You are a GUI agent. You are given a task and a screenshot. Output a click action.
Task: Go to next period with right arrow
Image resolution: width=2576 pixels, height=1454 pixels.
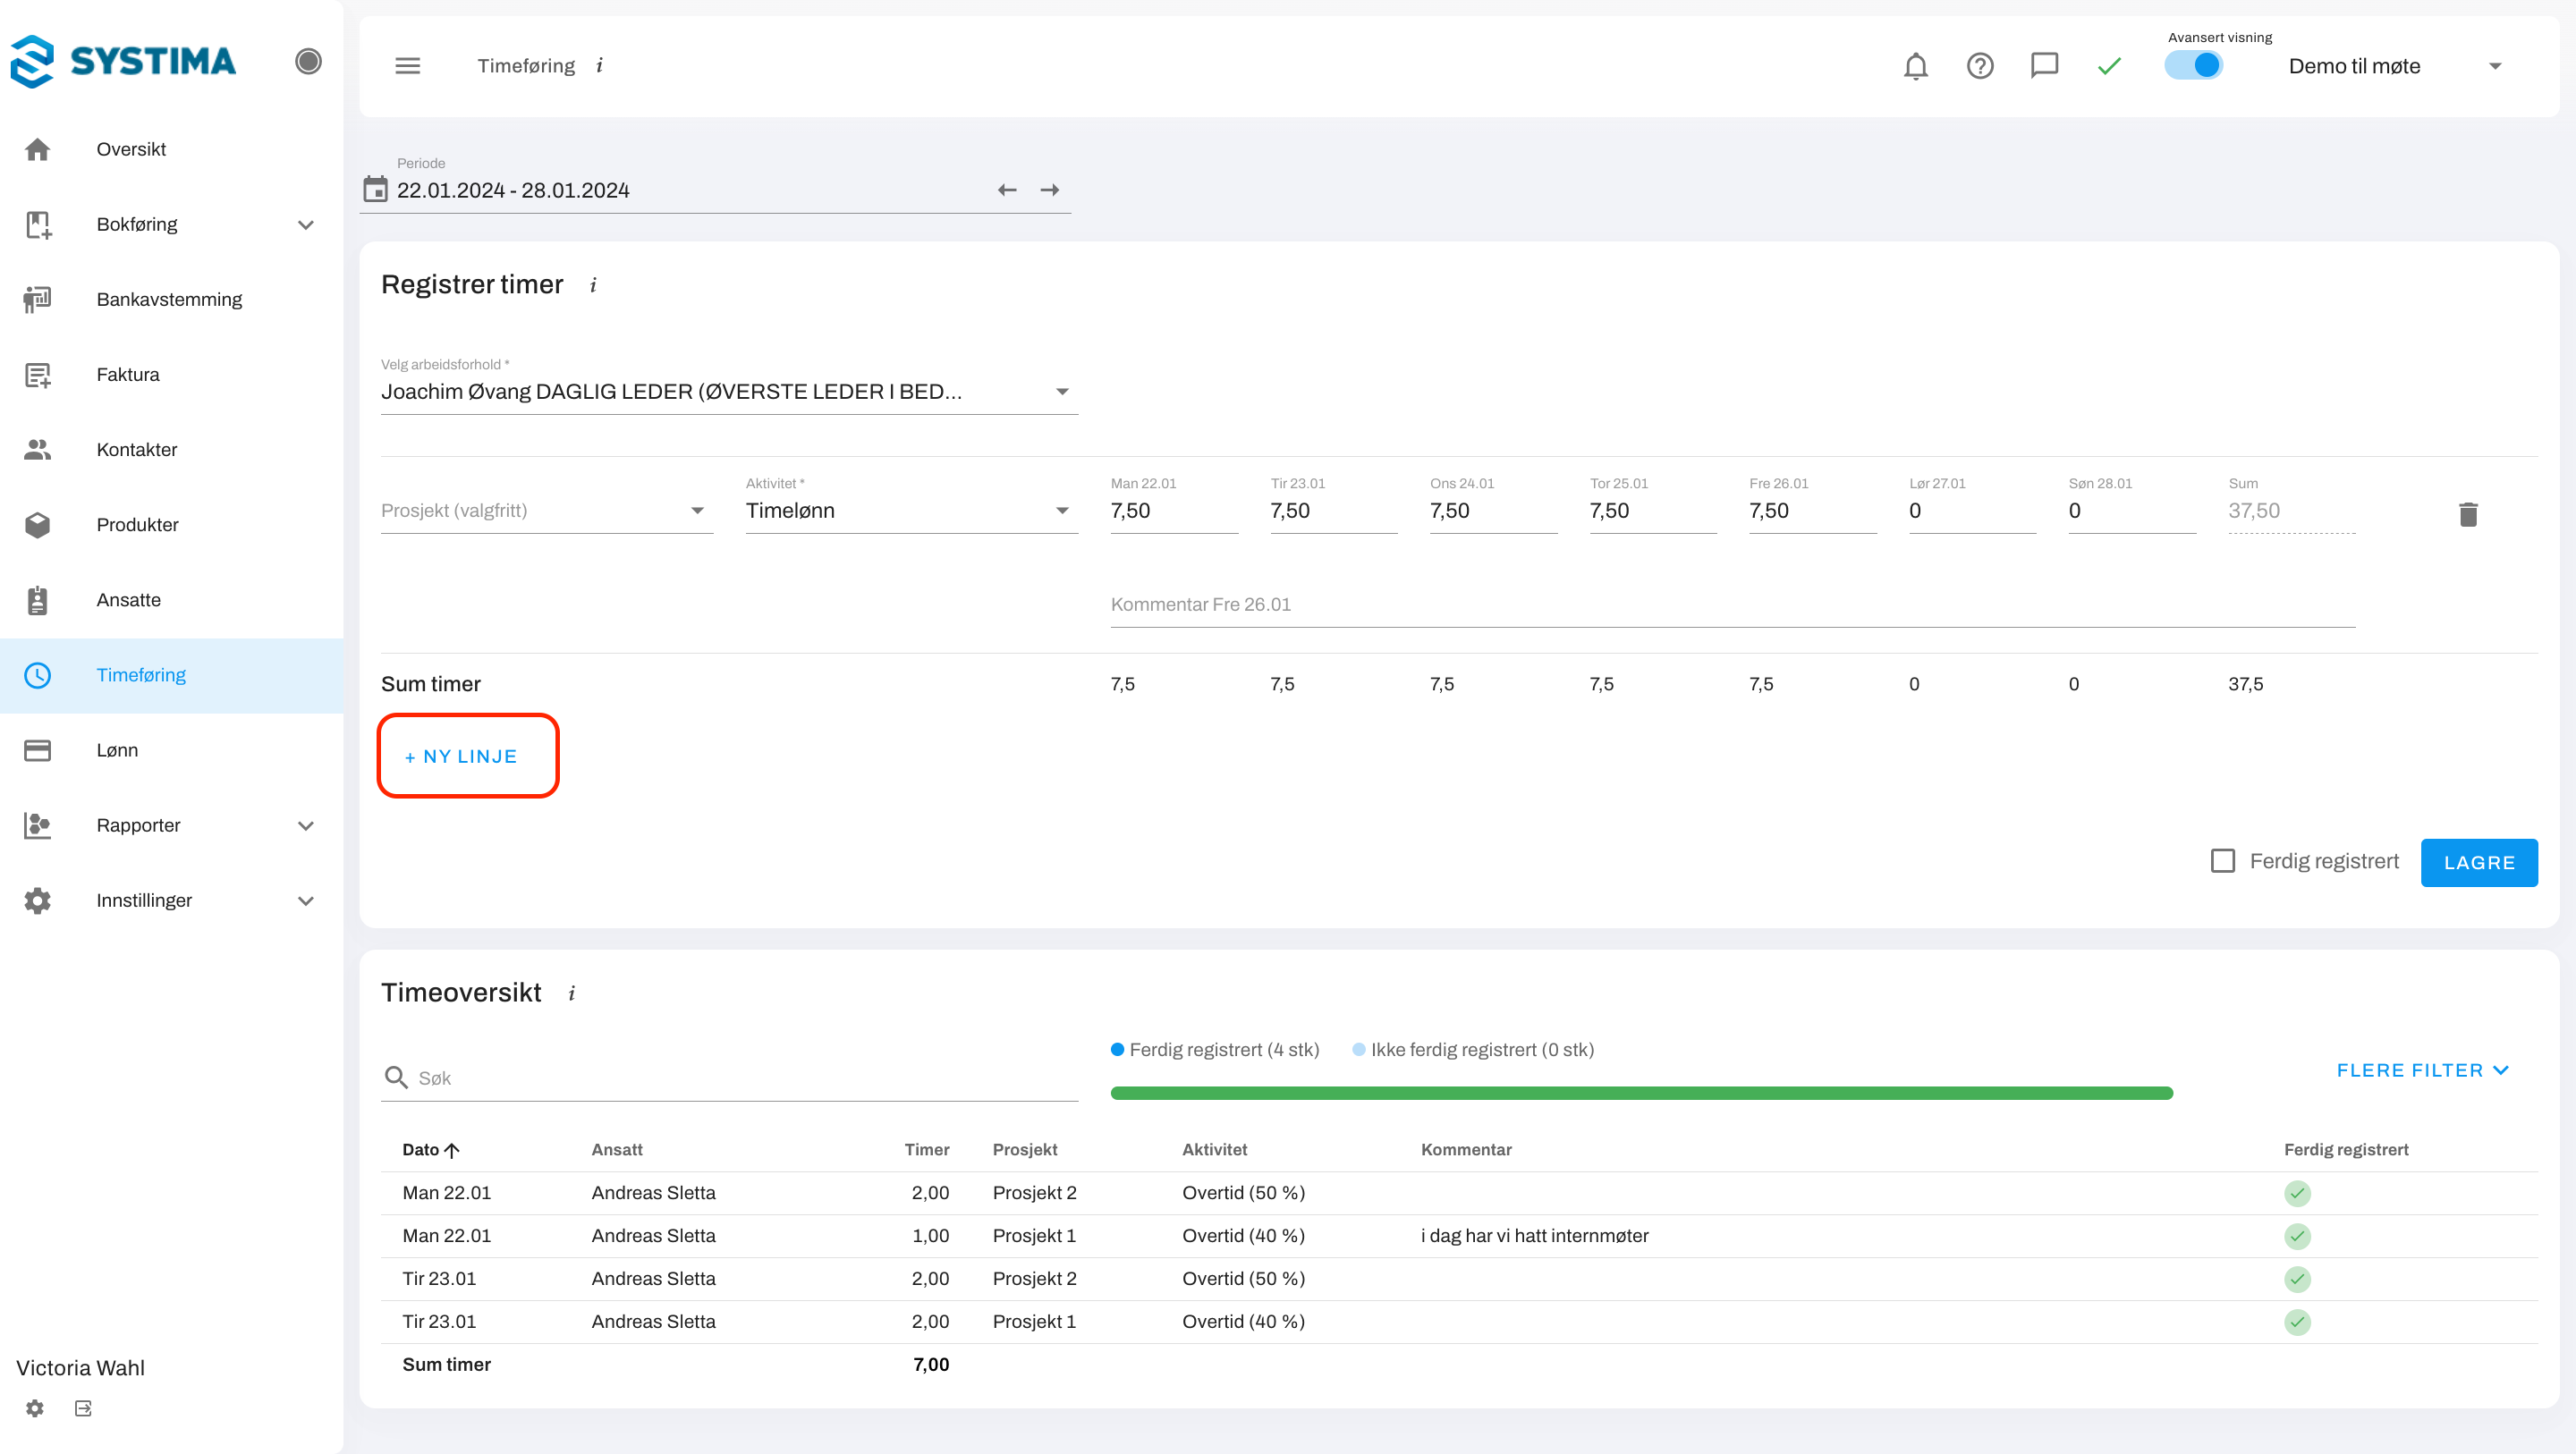[x=1049, y=190]
